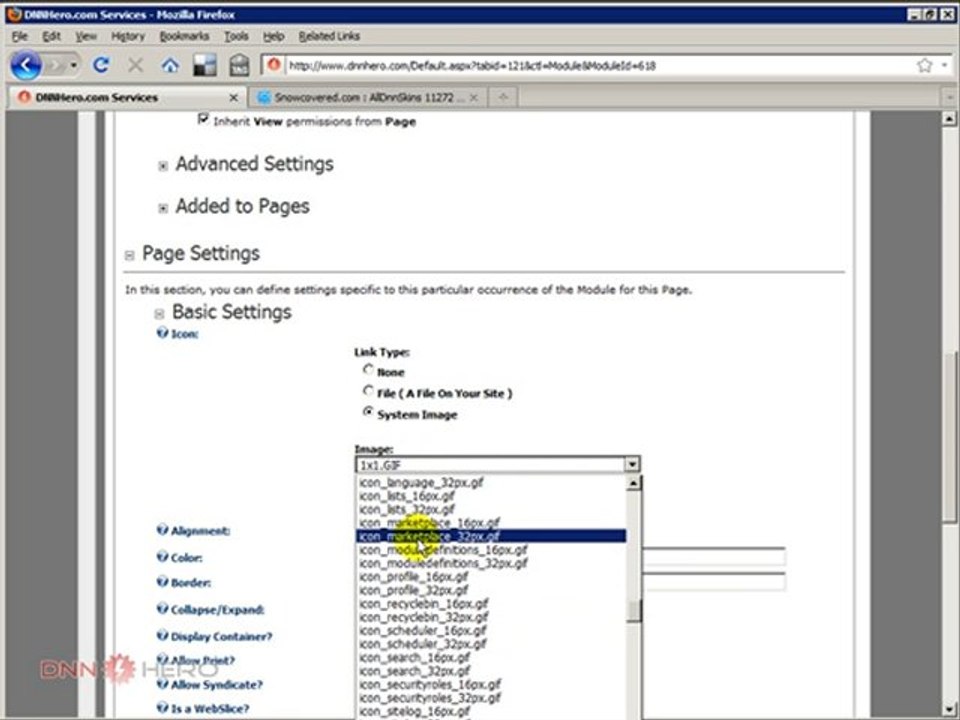Image resolution: width=960 pixels, height=720 pixels.
Task: Select File (A File On Your Site) radio
Action: point(368,391)
